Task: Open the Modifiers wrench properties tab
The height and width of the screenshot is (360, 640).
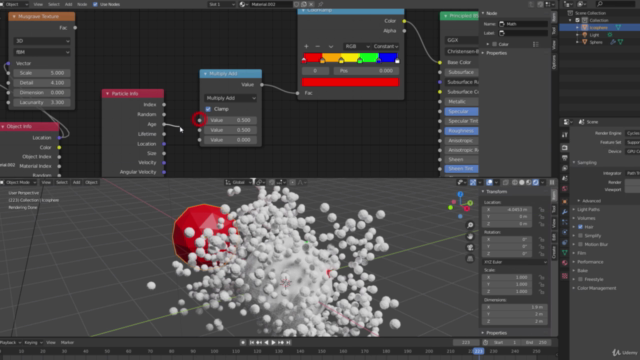Action: tap(564, 212)
